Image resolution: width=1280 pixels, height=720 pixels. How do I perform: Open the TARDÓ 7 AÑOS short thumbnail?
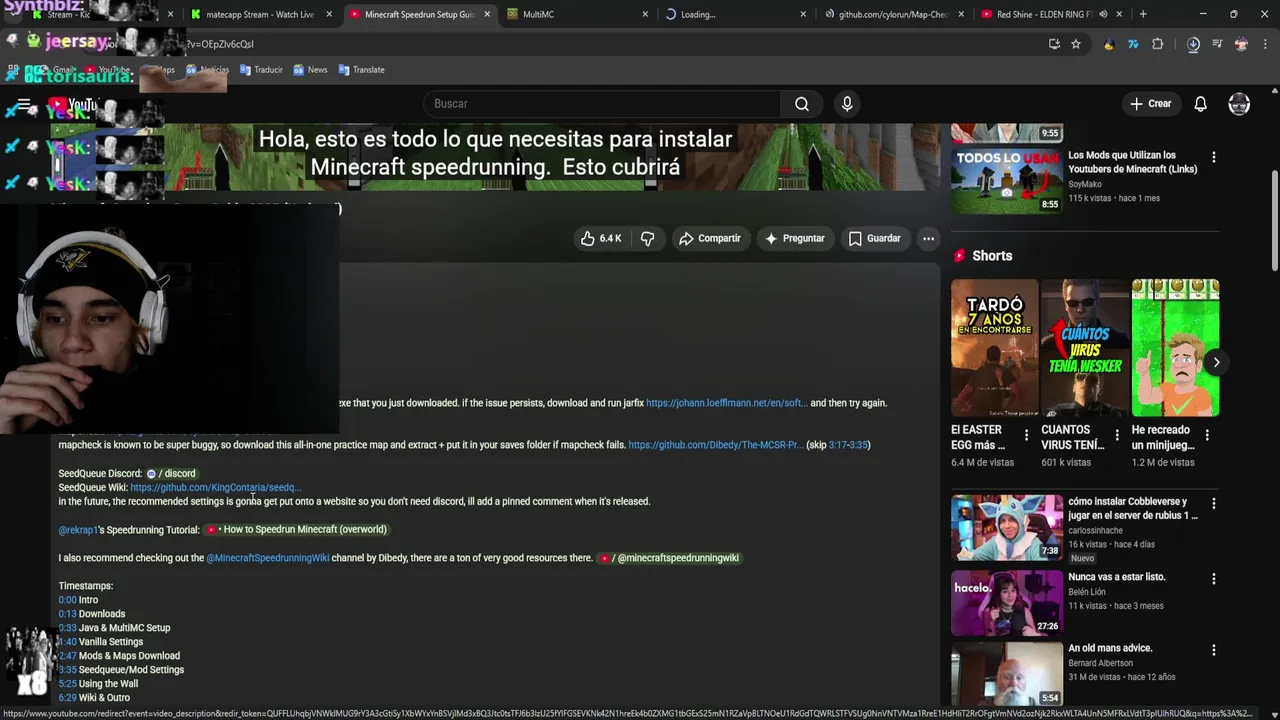pyautogui.click(x=994, y=347)
